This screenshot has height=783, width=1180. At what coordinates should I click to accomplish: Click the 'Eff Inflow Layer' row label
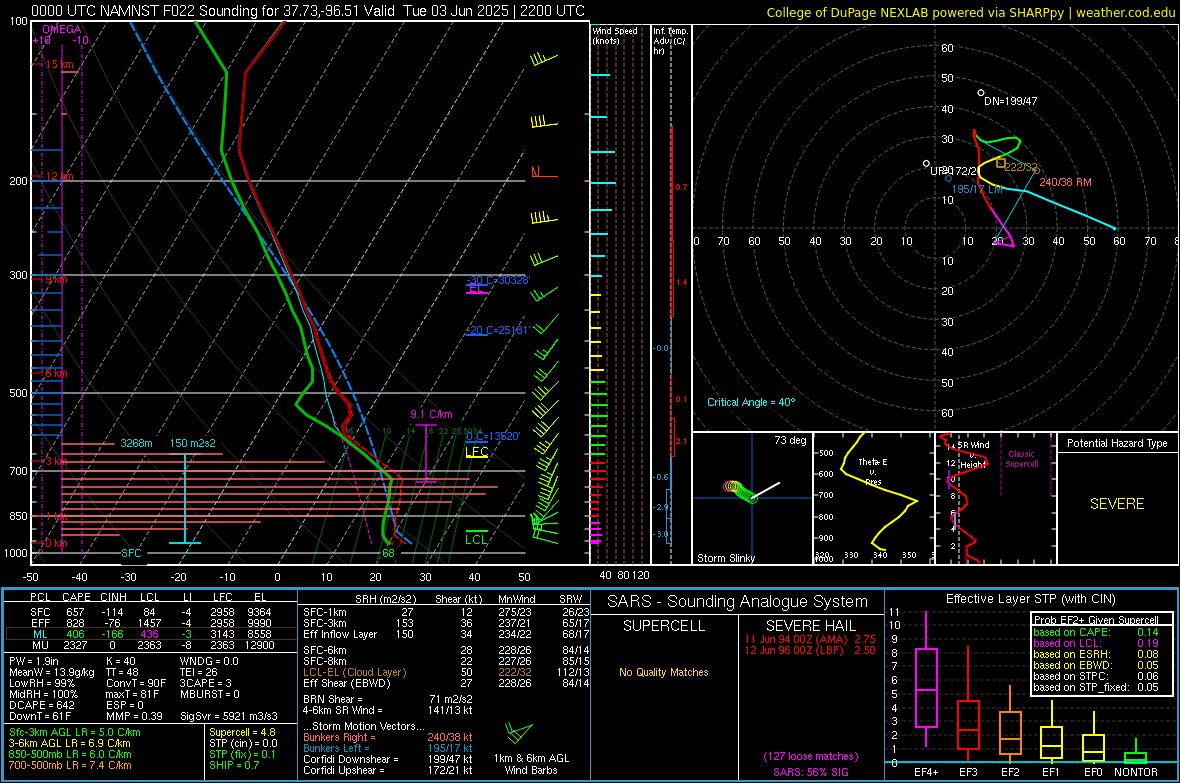340,634
